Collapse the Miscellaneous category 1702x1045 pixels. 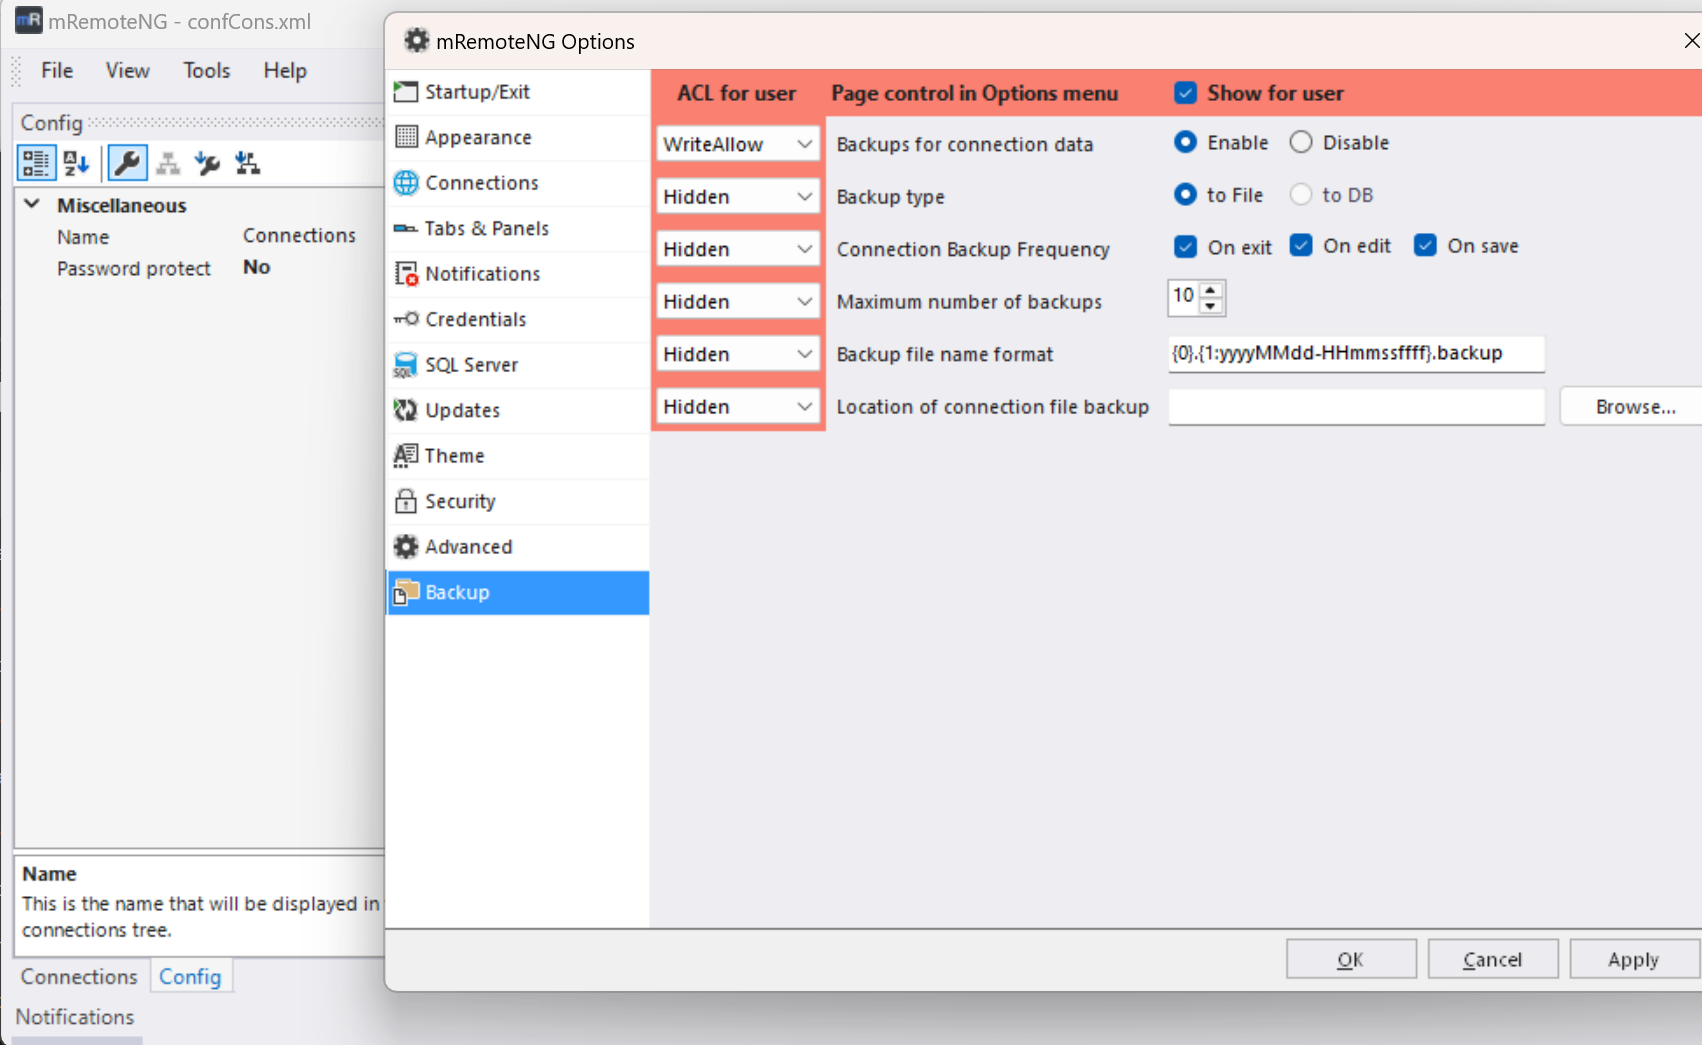click(32, 204)
